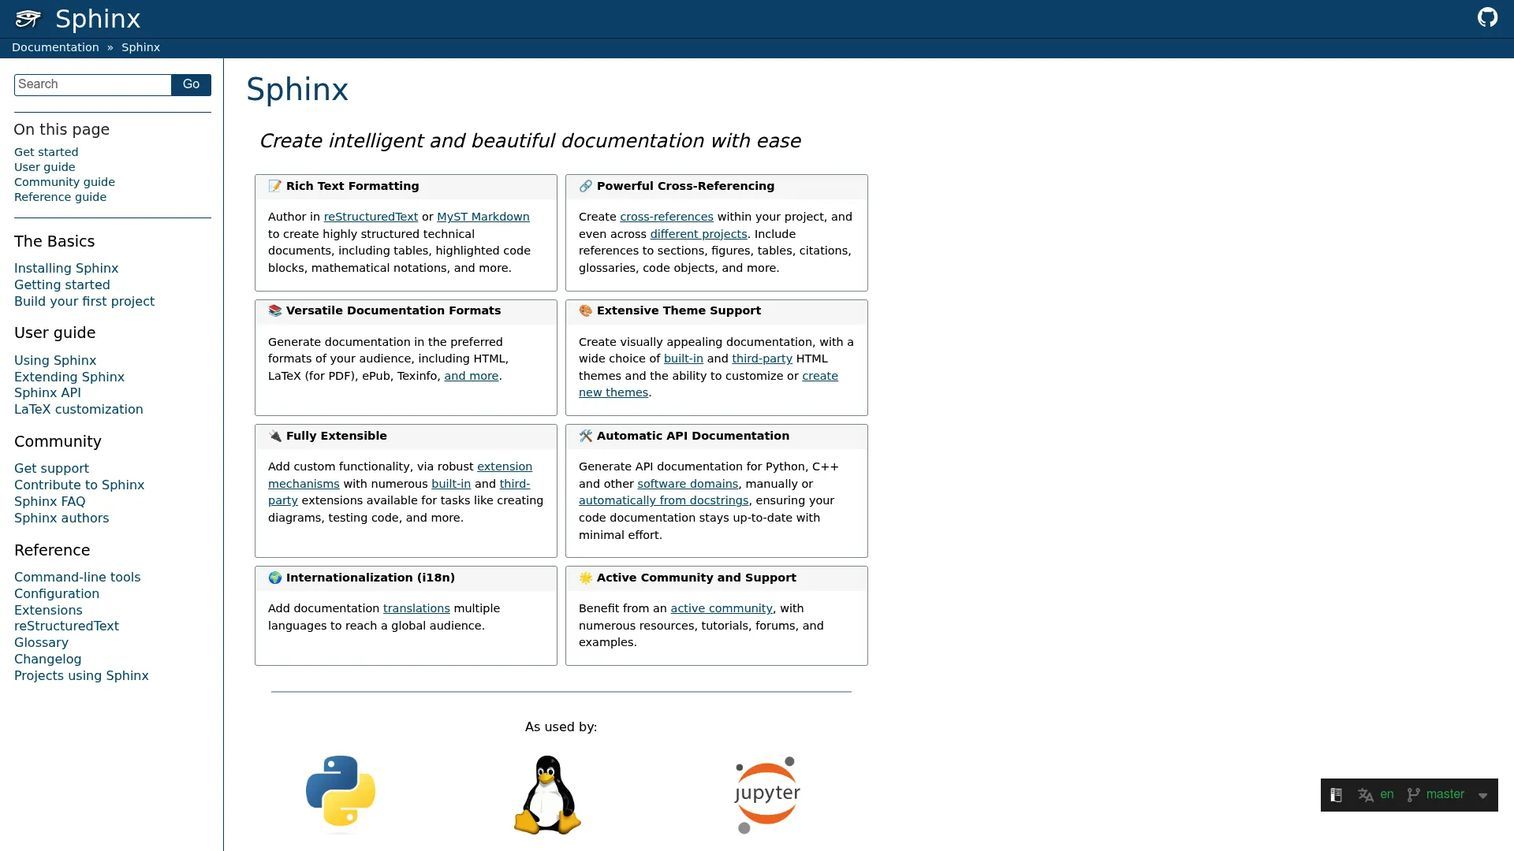The image size is (1514, 851).
Task: Click the git branch icon beside 'master'
Action: 1413,795
